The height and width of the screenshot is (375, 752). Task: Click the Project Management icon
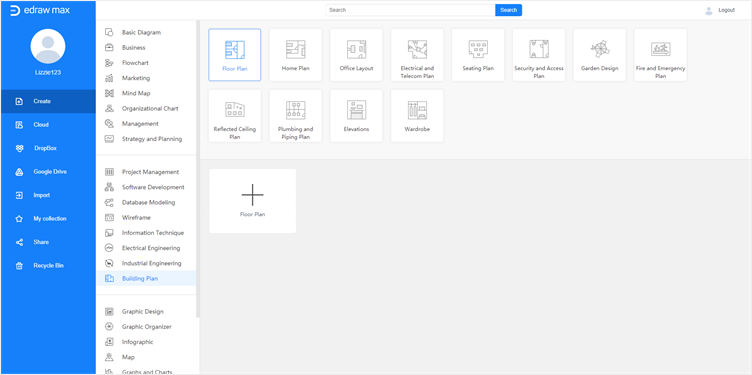point(109,172)
